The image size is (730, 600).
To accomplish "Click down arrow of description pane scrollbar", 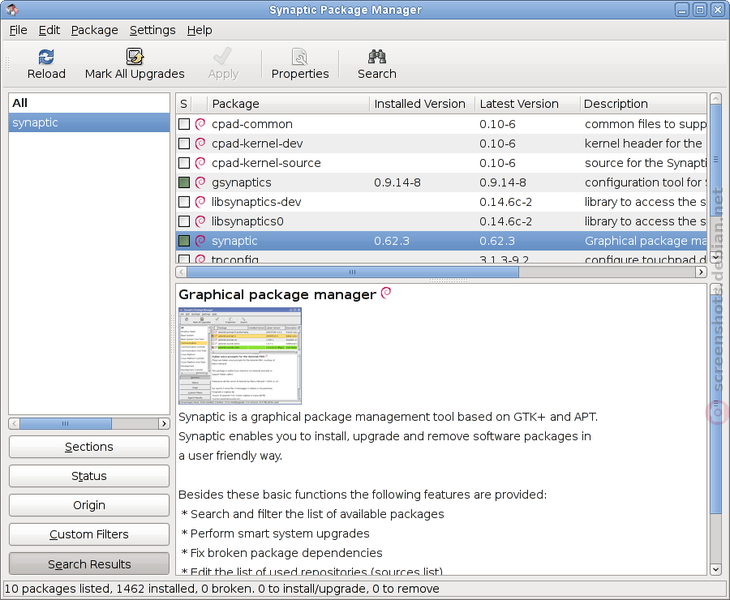I will (716, 569).
